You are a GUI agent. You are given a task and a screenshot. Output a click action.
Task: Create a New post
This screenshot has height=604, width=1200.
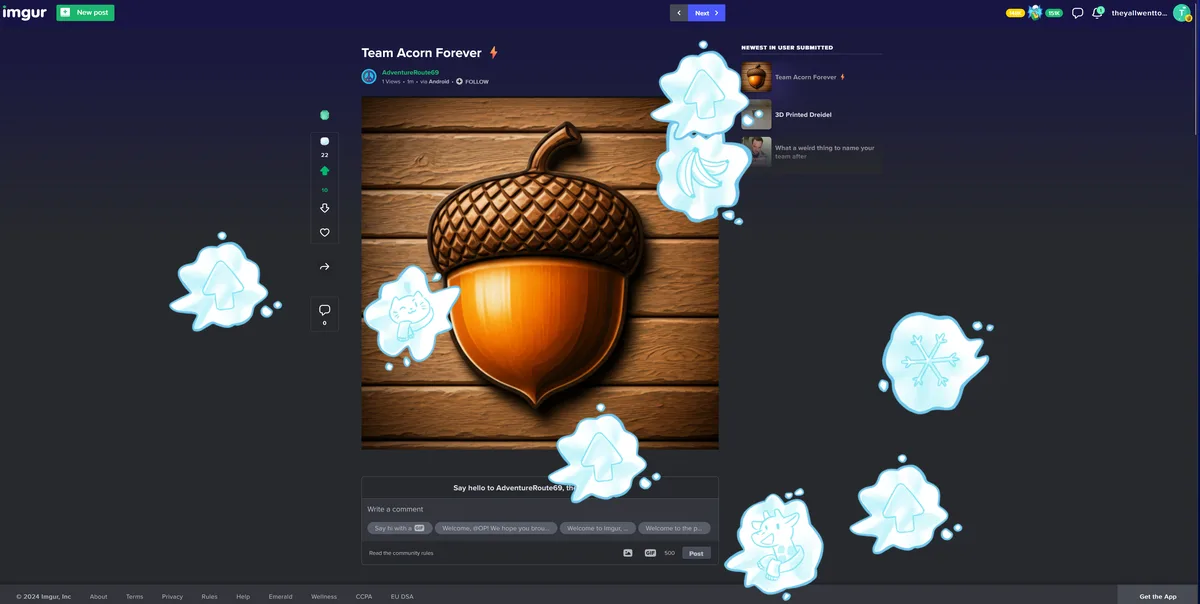(85, 13)
